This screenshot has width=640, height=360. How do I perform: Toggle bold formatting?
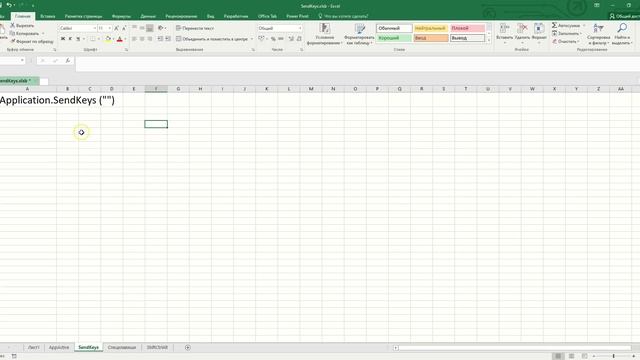(x=63, y=39)
